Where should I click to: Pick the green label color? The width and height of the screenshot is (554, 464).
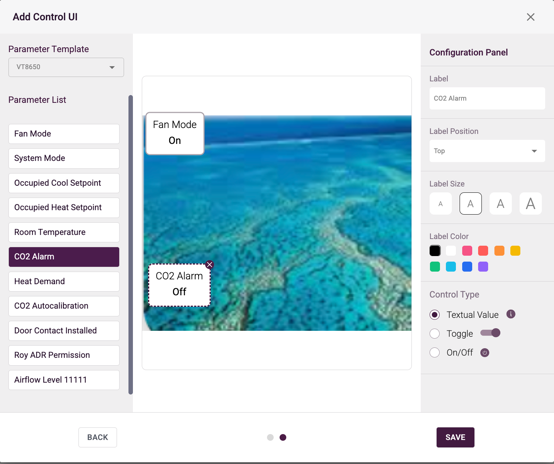pos(435,266)
